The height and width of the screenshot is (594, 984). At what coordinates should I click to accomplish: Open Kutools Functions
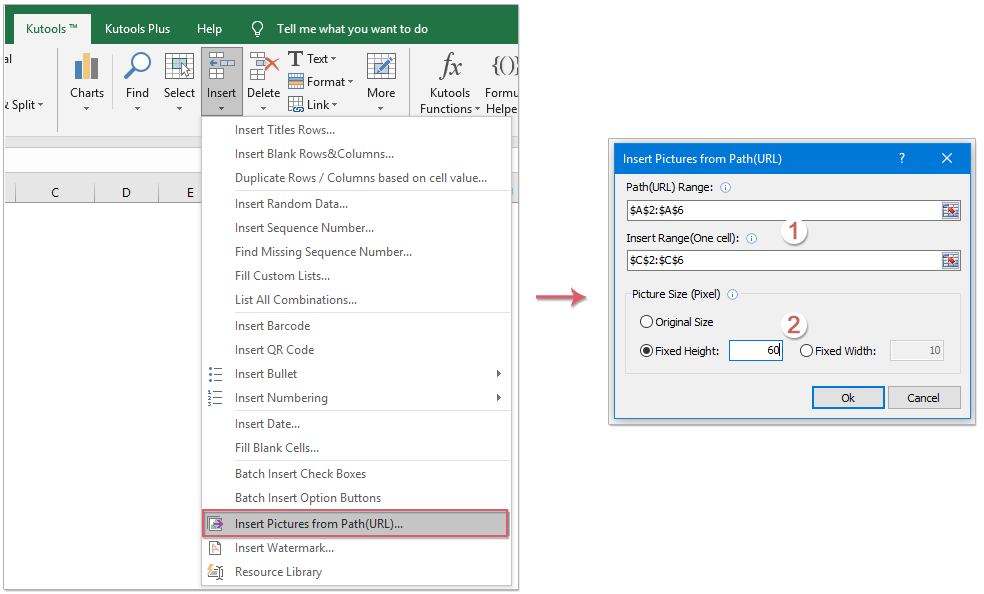pos(449,80)
